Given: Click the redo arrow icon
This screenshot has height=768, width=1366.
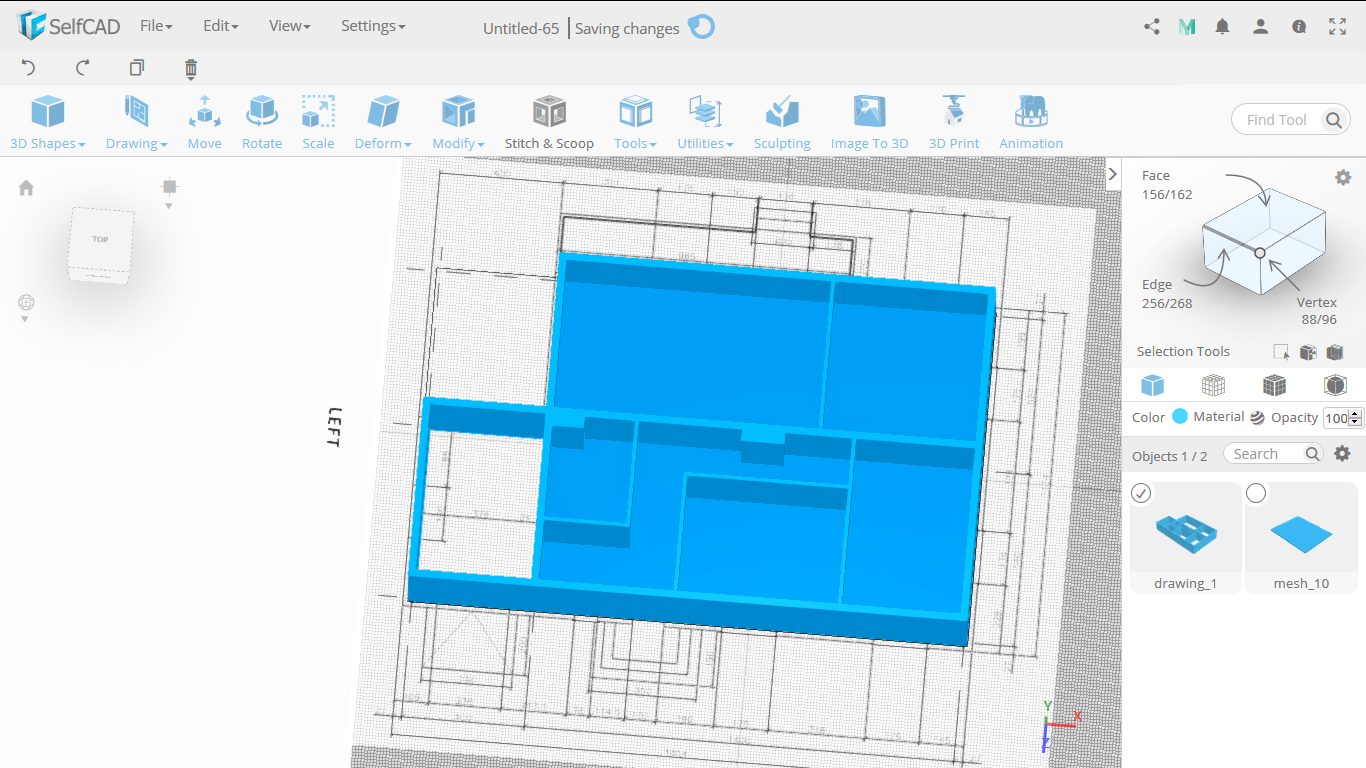Looking at the screenshot, I should pyautogui.click(x=82, y=68).
